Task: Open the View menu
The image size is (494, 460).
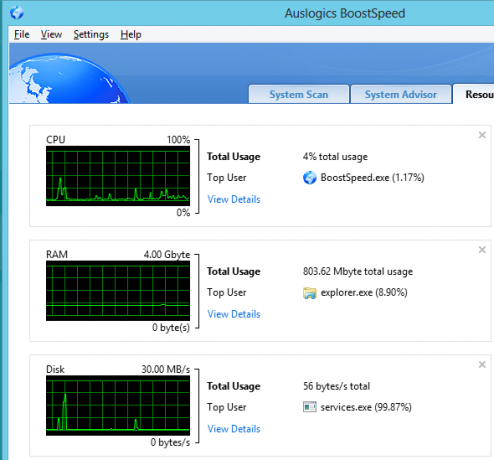Action: (51, 34)
